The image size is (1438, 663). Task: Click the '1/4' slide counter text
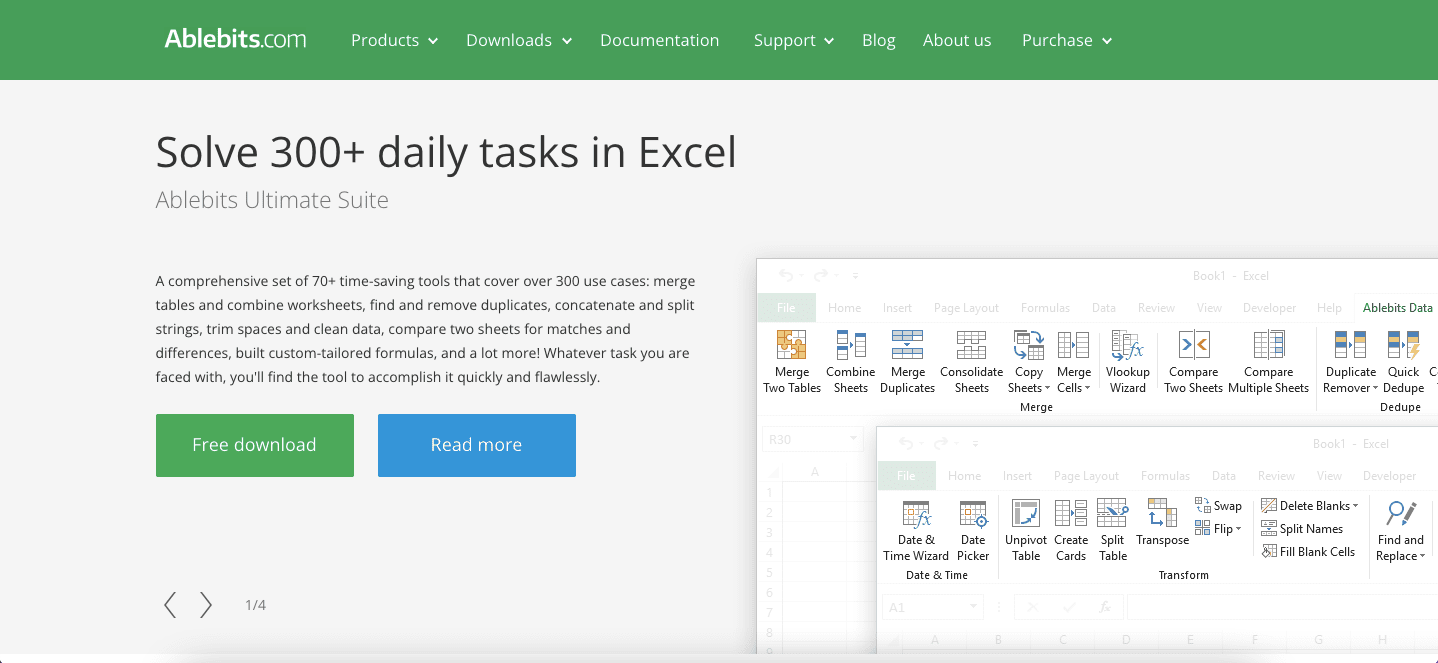point(255,605)
